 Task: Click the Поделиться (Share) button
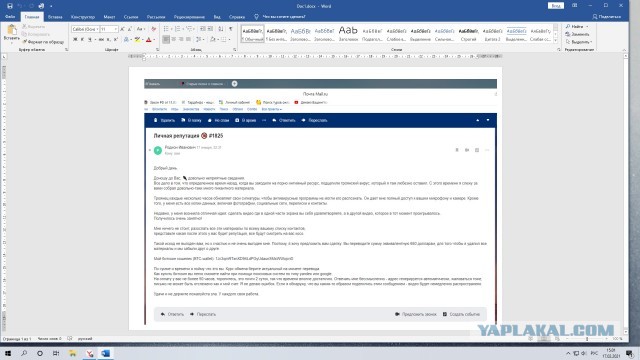pos(607,17)
